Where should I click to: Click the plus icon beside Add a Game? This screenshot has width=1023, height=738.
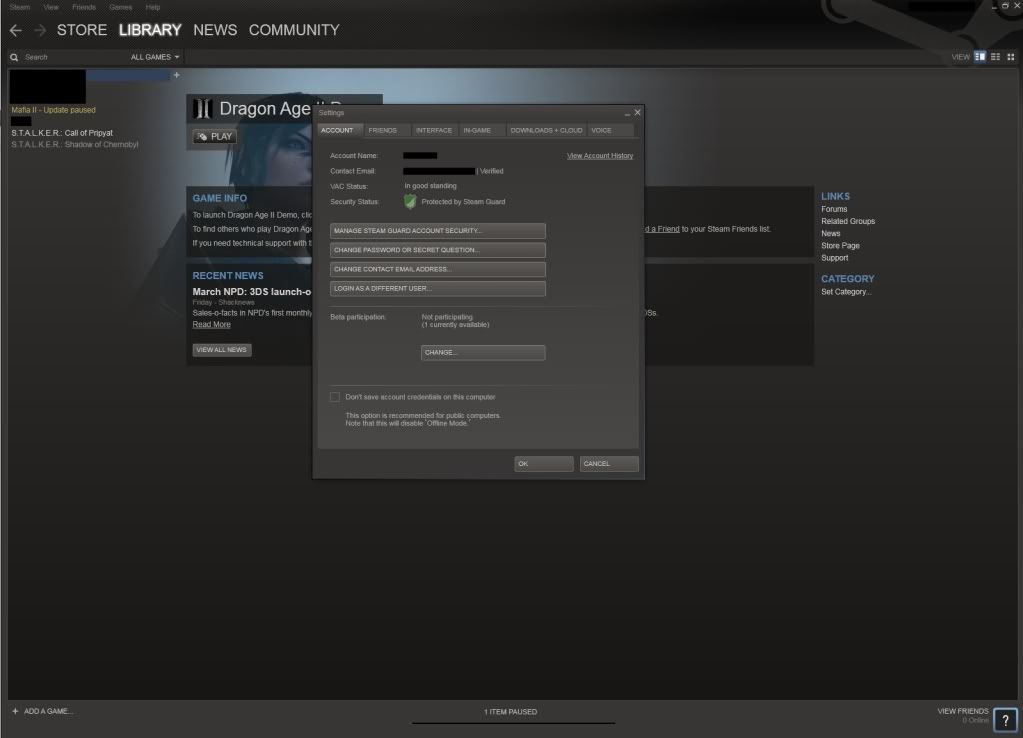coord(15,711)
